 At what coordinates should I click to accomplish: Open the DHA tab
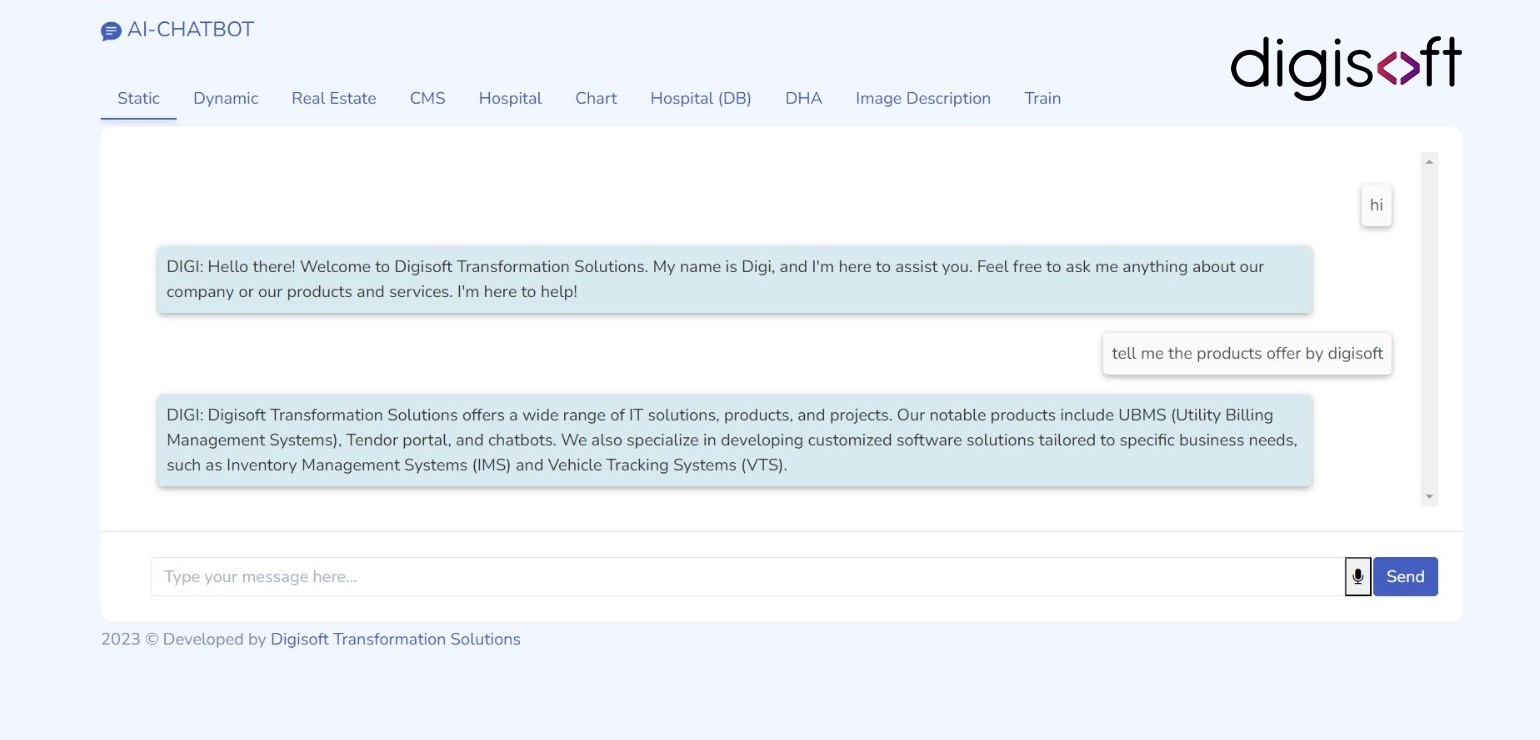804,98
